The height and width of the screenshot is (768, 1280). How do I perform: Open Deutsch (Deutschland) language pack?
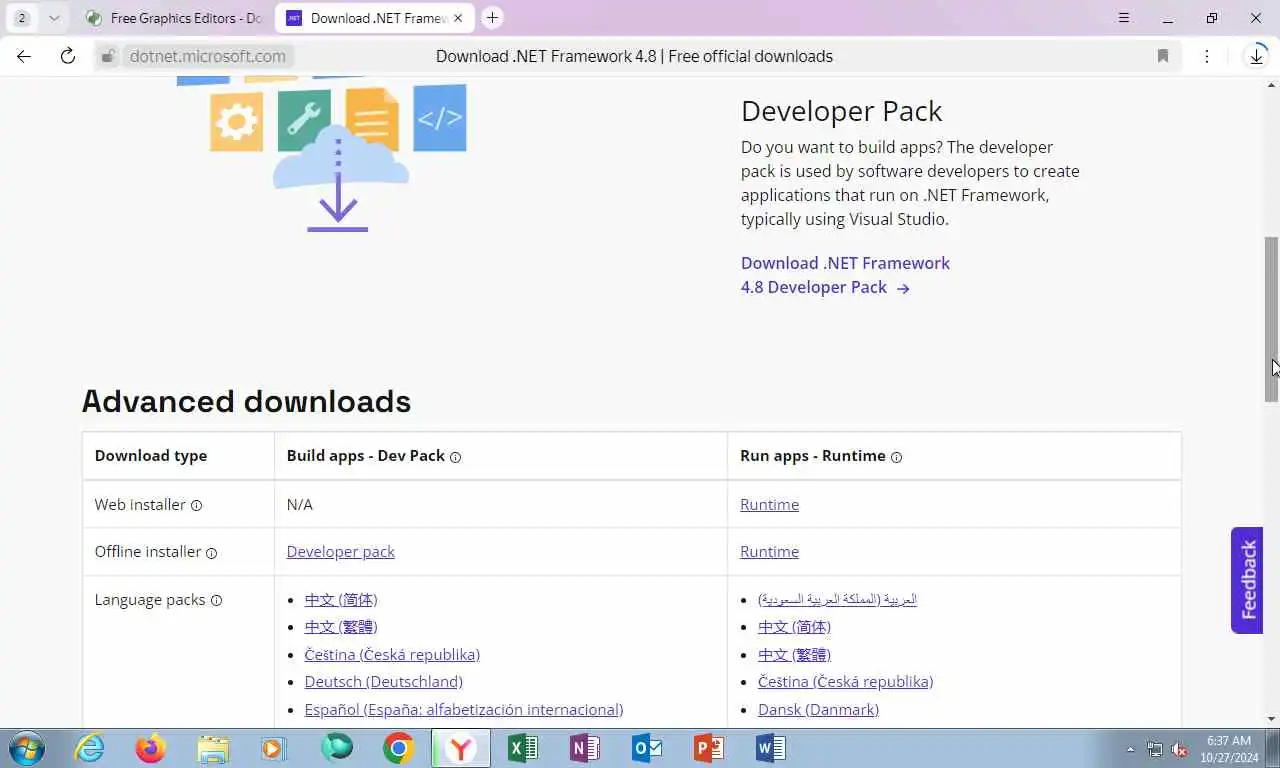click(x=383, y=681)
